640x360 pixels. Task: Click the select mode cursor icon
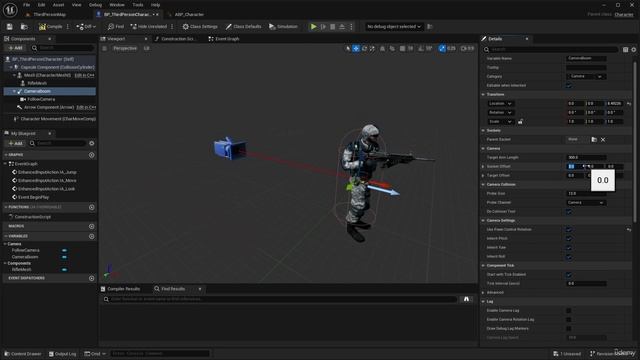[348, 48]
